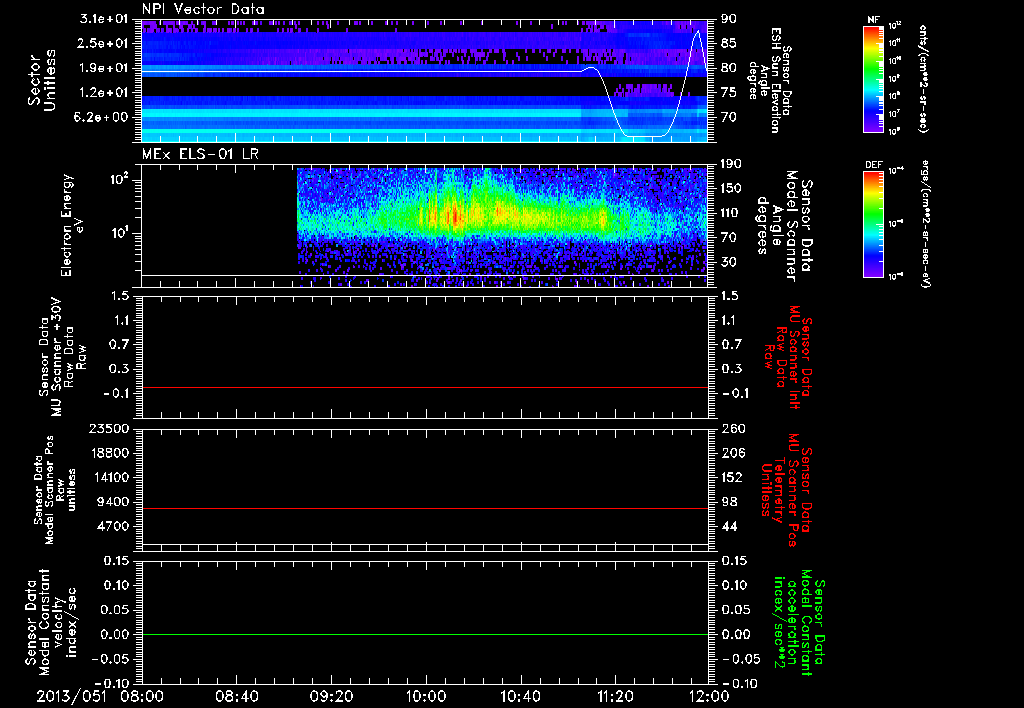Image resolution: width=1024 pixels, height=708 pixels.
Task: Click the ESH Sun Elevation Angle axis title
Action: [770, 80]
